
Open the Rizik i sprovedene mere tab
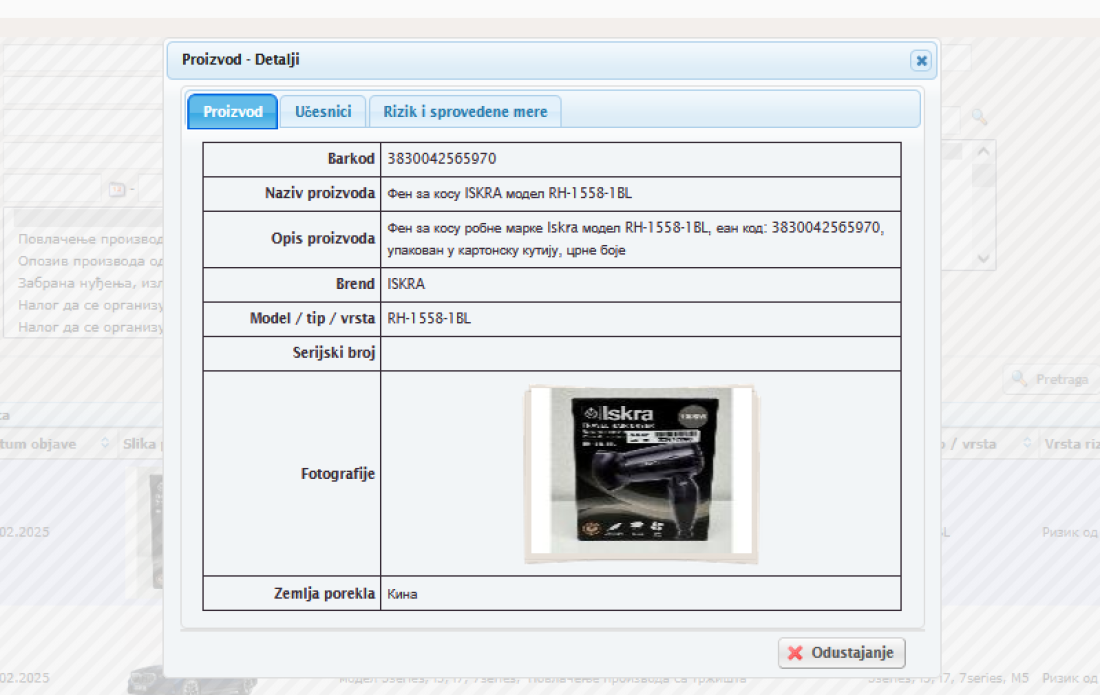pos(465,112)
